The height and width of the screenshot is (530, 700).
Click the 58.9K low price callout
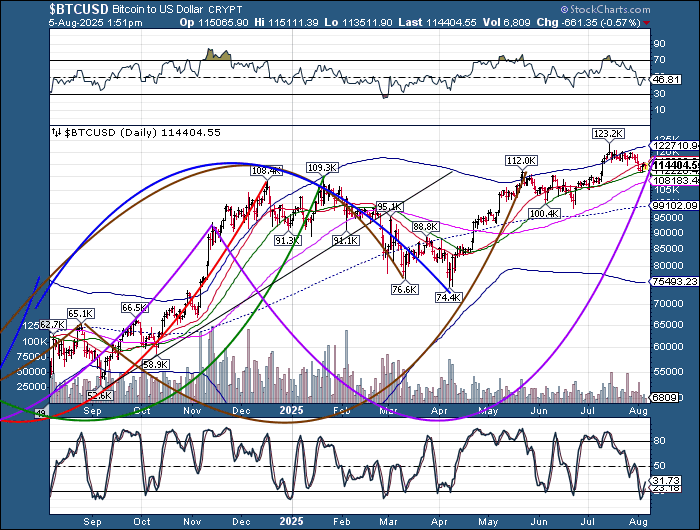[155, 365]
